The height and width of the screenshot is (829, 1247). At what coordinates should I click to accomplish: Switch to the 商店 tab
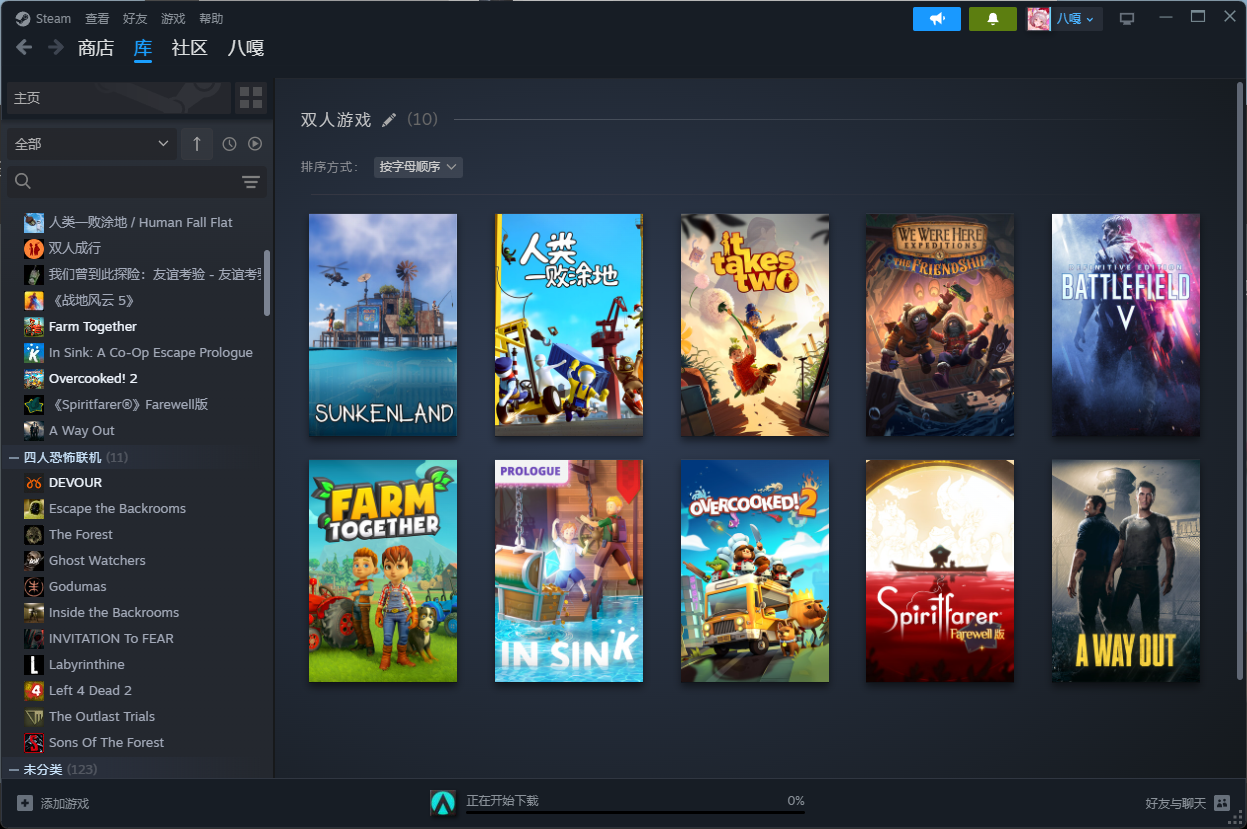coord(96,48)
